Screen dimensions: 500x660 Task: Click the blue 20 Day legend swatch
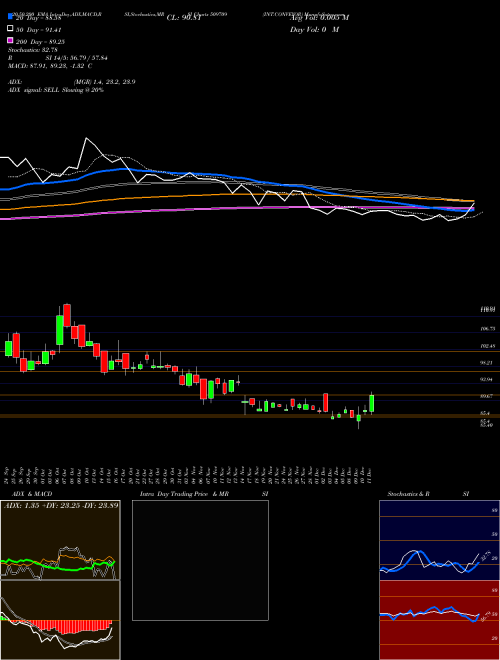pos(10,17)
